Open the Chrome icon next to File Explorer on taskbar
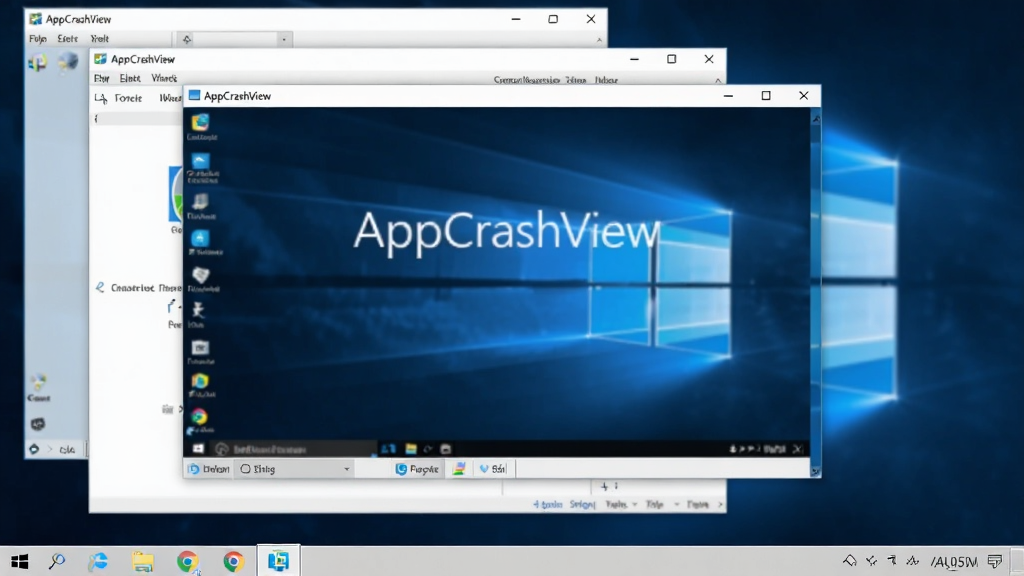The width and height of the screenshot is (1024, 576). pyautogui.click(x=188, y=561)
